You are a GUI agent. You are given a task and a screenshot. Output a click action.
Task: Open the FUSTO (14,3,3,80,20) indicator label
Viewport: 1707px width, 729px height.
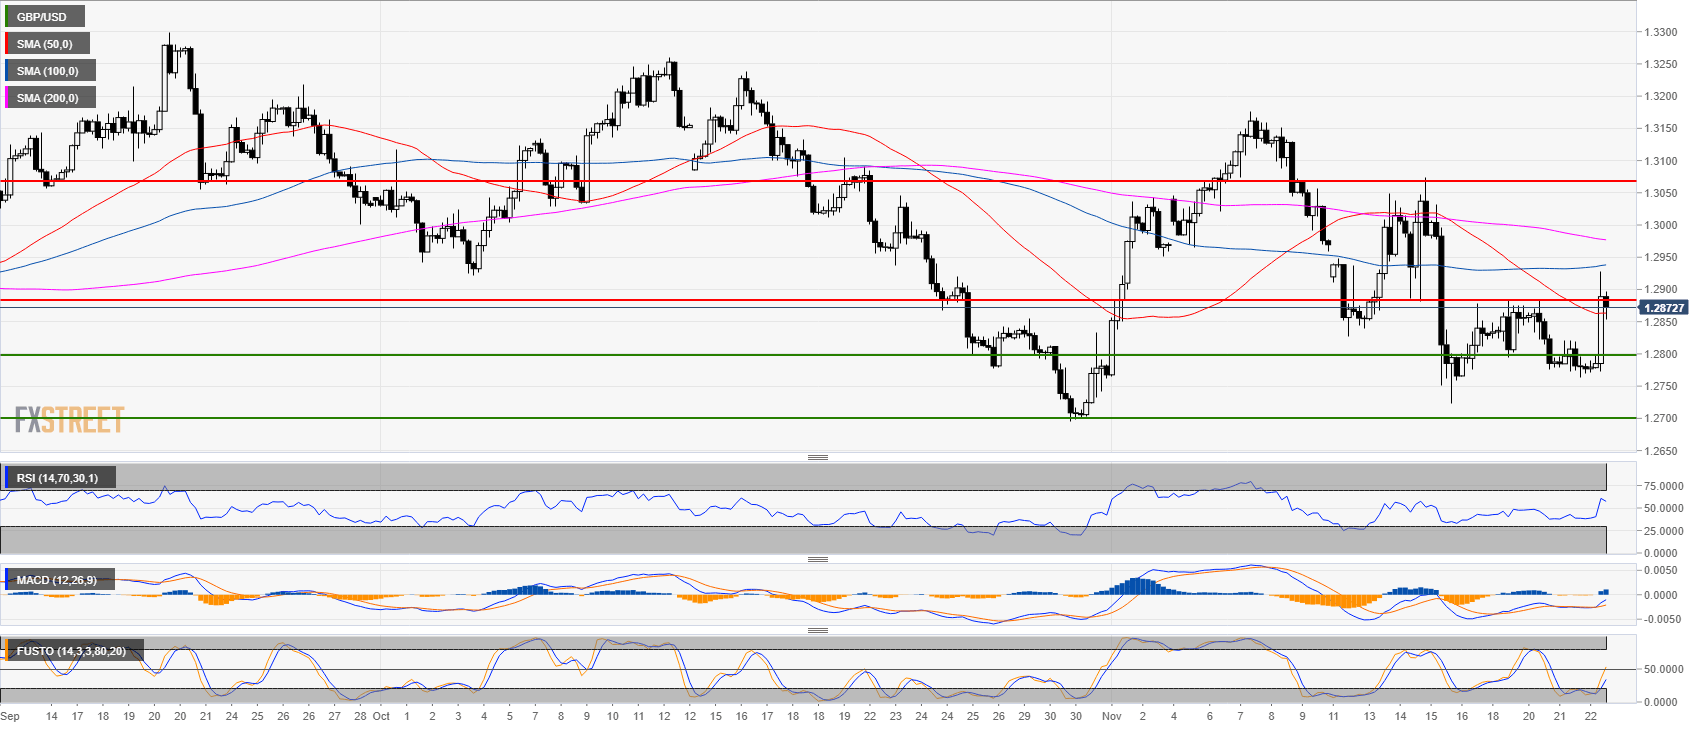tap(71, 651)
